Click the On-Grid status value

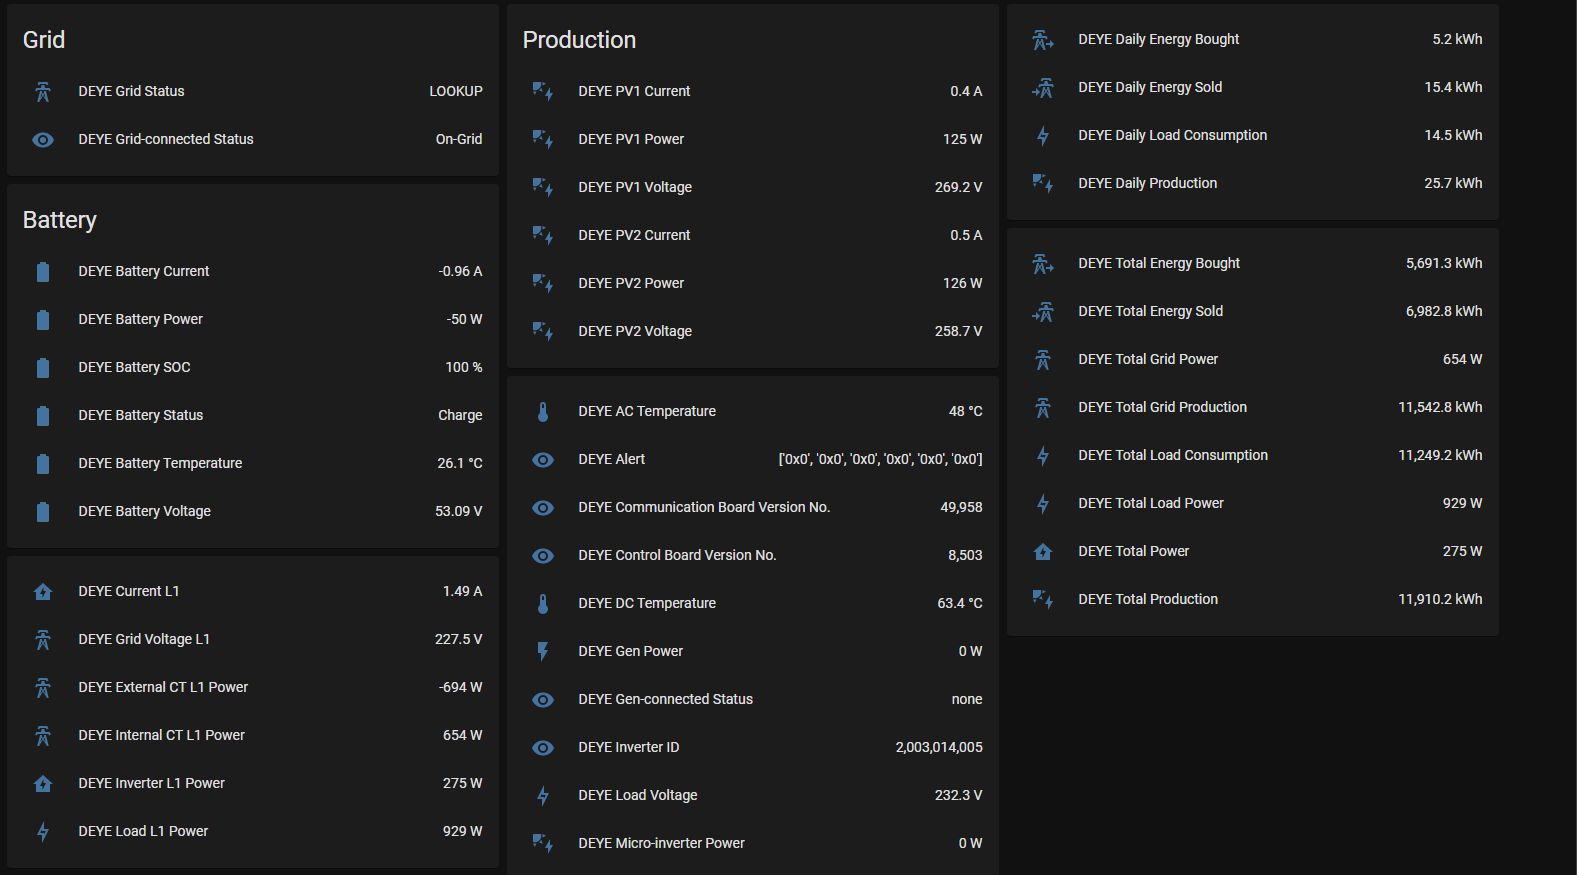[x=459, y=140]
